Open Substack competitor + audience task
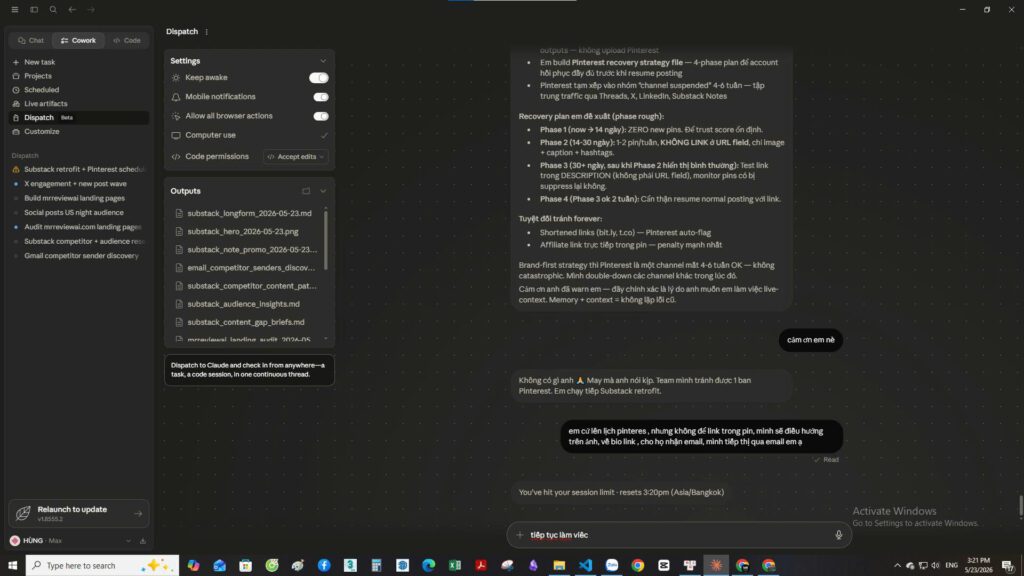Screen dimensions: 1024x576 tap(78, 241)
